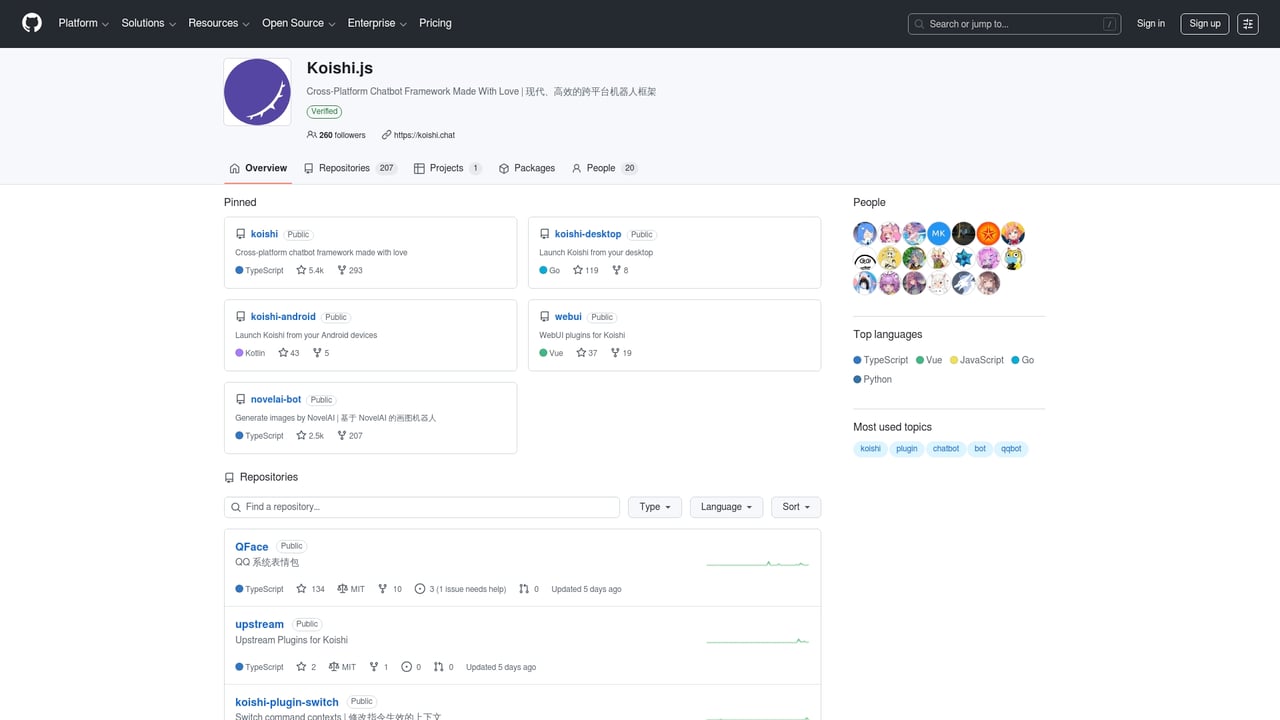Viewport: 1280px width, 720px height.
Task: Click the link icon beside koishi.chat
Action: point(386,135)
